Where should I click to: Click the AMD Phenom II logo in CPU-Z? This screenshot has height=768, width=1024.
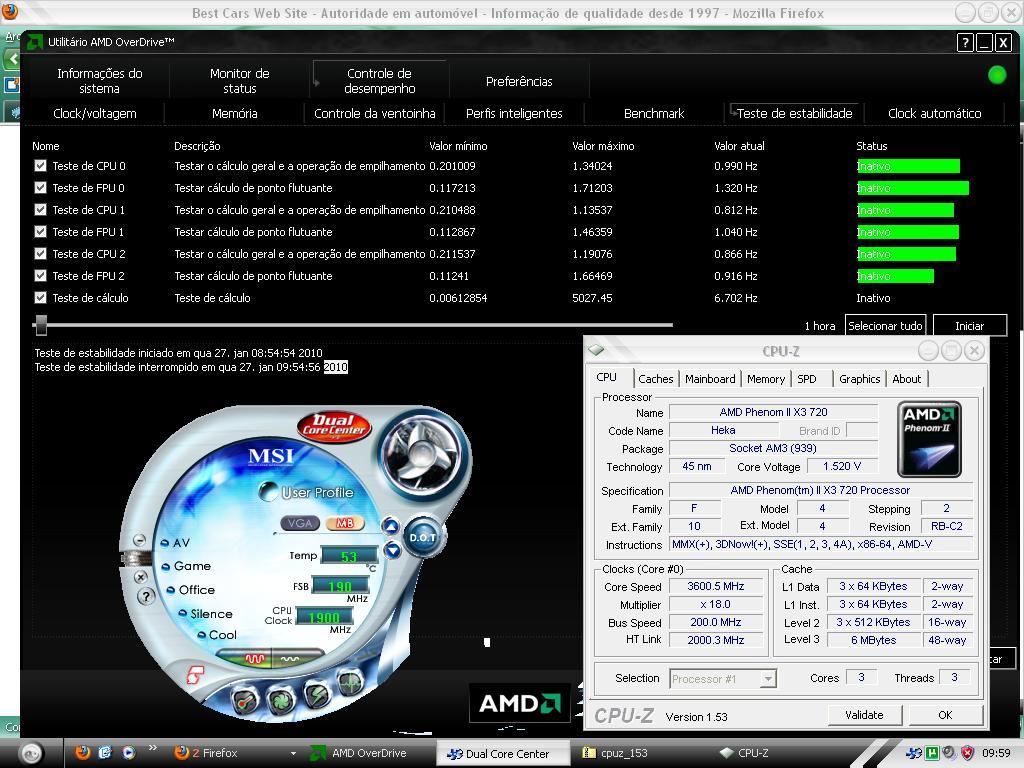click(x=929, y=439)
